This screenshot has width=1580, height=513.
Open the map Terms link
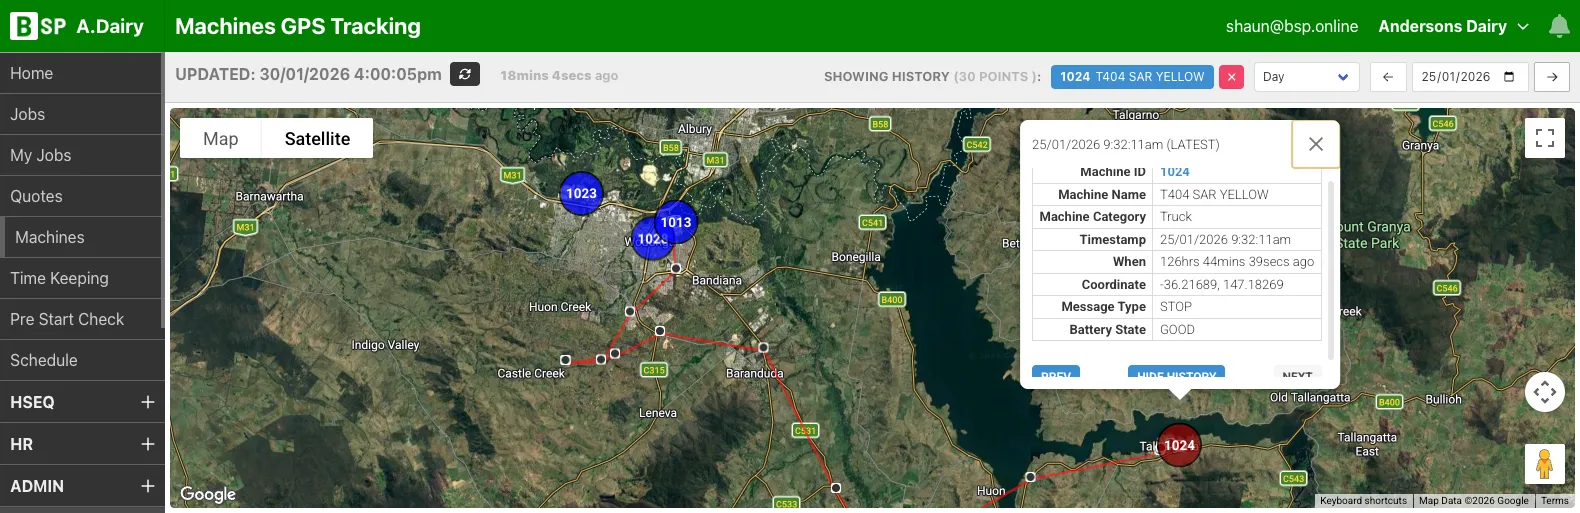pyautogui.click(x=1555, y=501)
